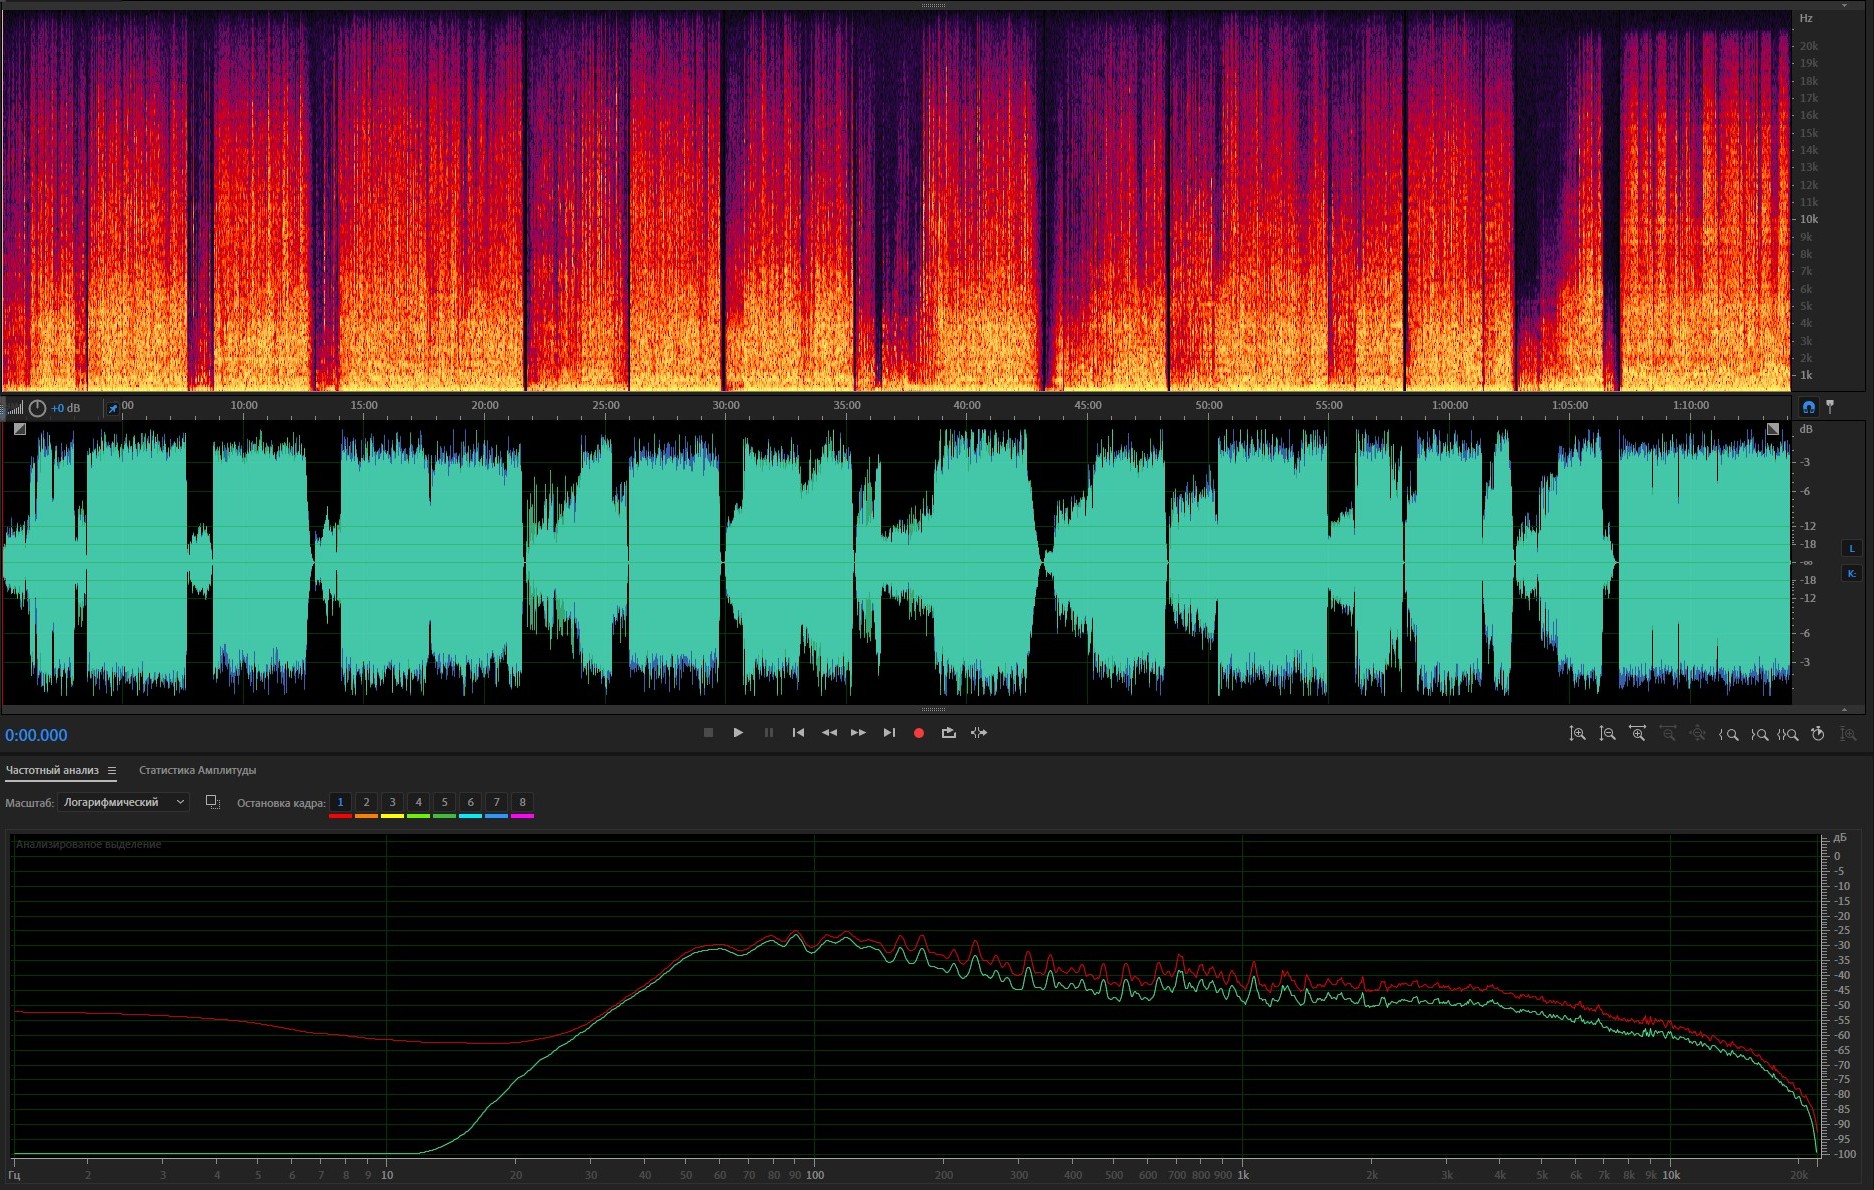Click the fast forward button

pos(858,733)
